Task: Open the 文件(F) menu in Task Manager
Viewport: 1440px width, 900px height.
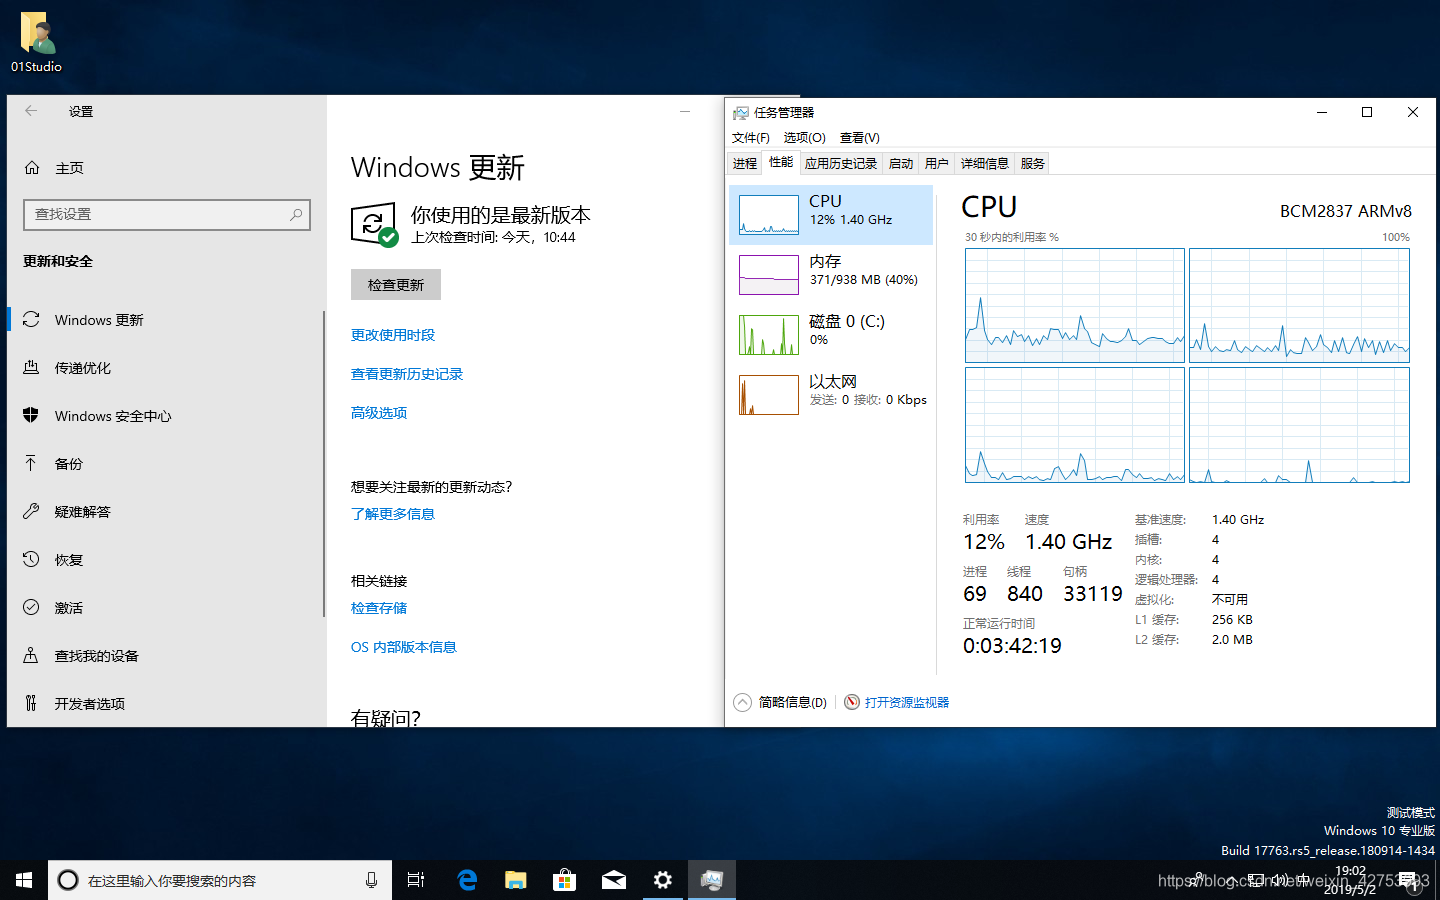Action: pos(751,138)
